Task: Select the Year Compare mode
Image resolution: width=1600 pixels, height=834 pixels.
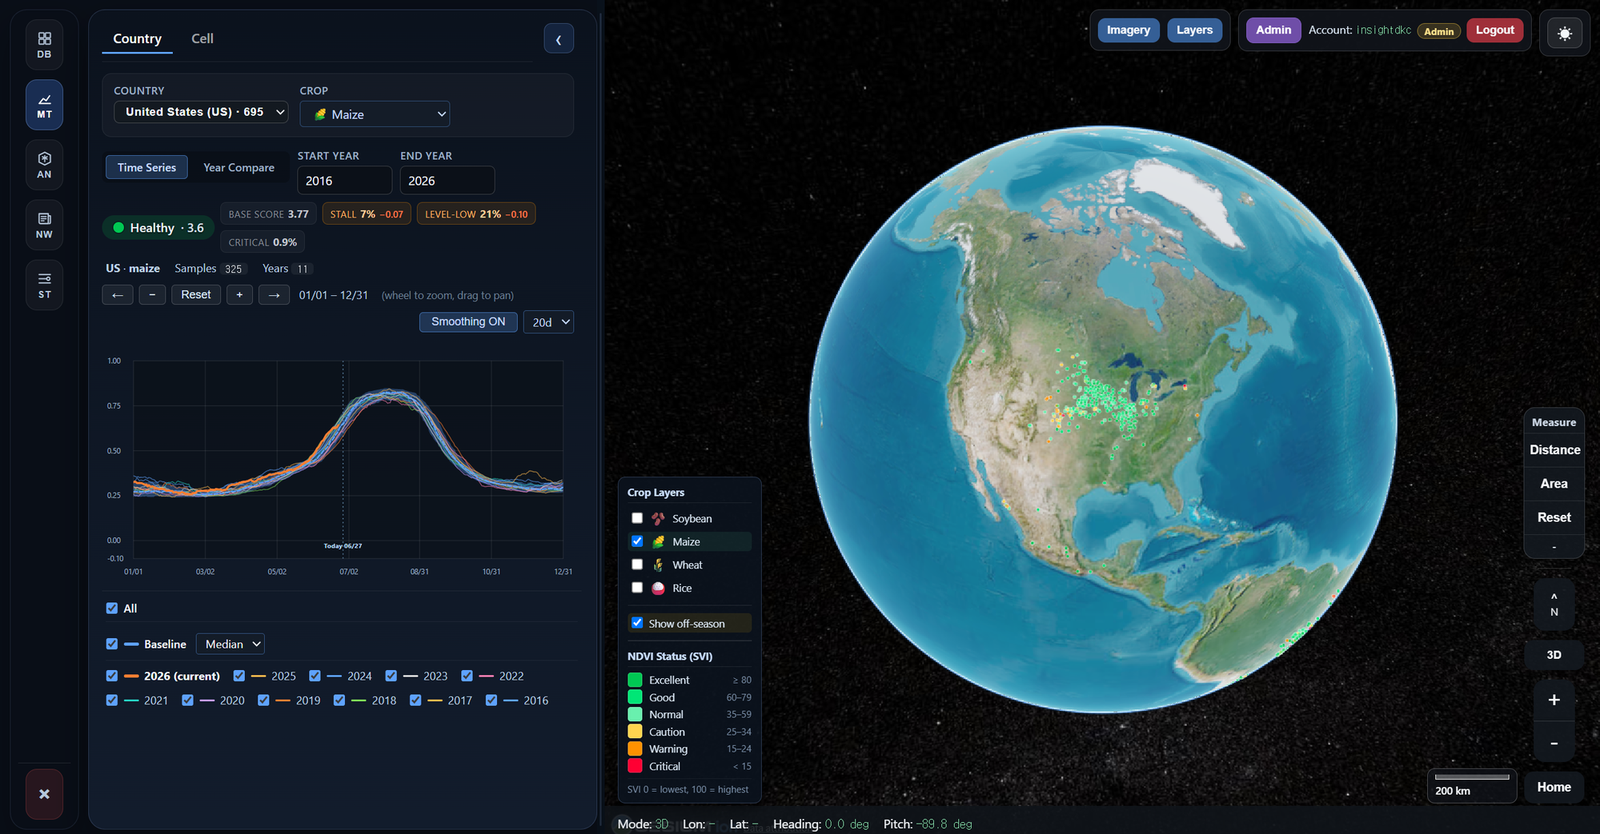Action: (239, 167)
